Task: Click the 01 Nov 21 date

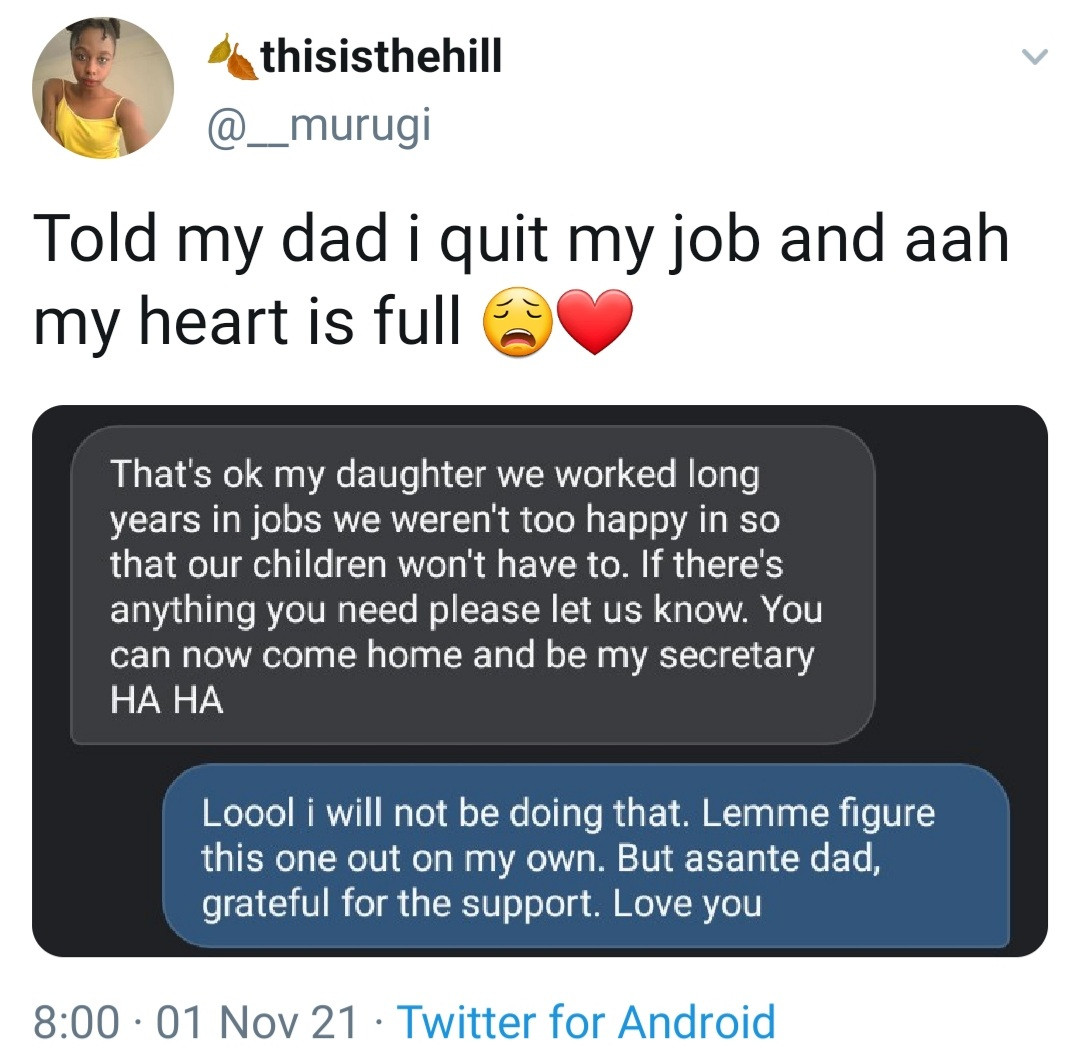Action: [257, 1021]
